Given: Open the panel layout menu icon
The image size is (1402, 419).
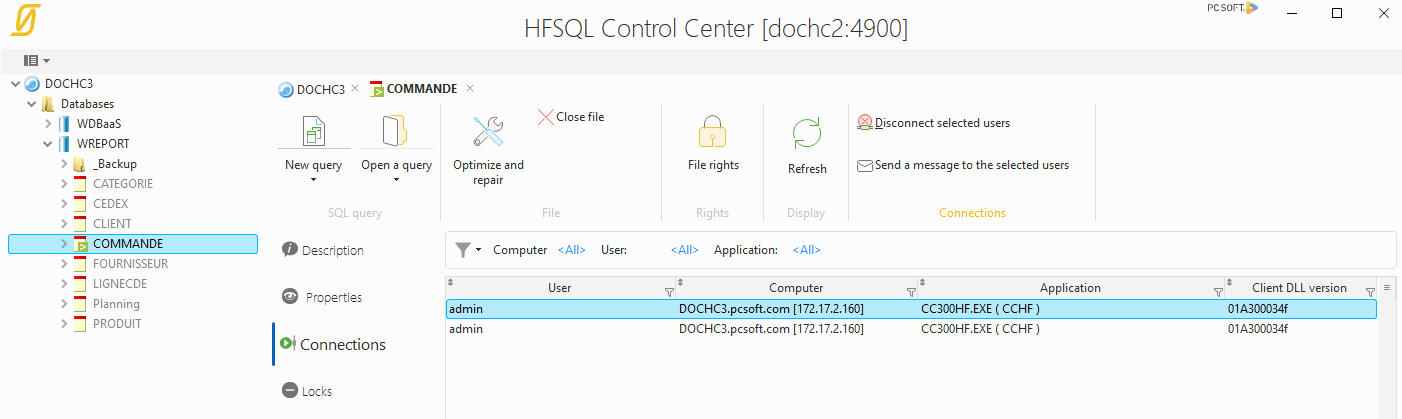Looking at the screenshot, I should pyautogui.click(x=31, y=61).
